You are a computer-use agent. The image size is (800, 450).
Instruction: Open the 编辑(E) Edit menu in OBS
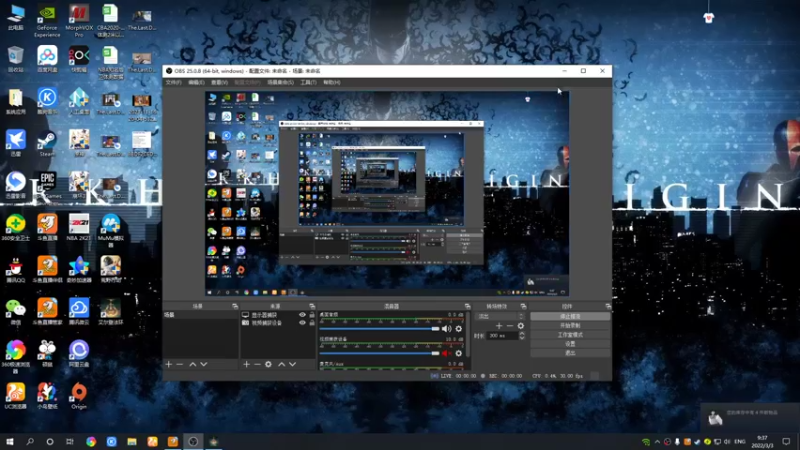point(196,82)
